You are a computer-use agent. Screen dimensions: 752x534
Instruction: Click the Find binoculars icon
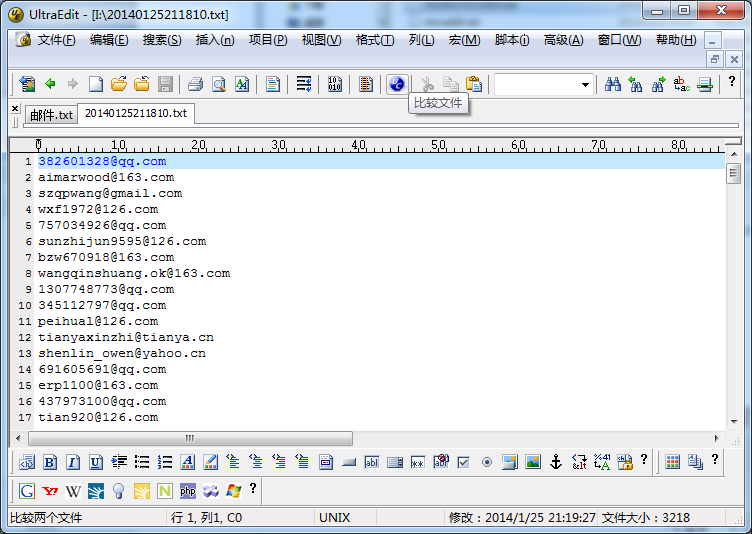coord(613,84)
